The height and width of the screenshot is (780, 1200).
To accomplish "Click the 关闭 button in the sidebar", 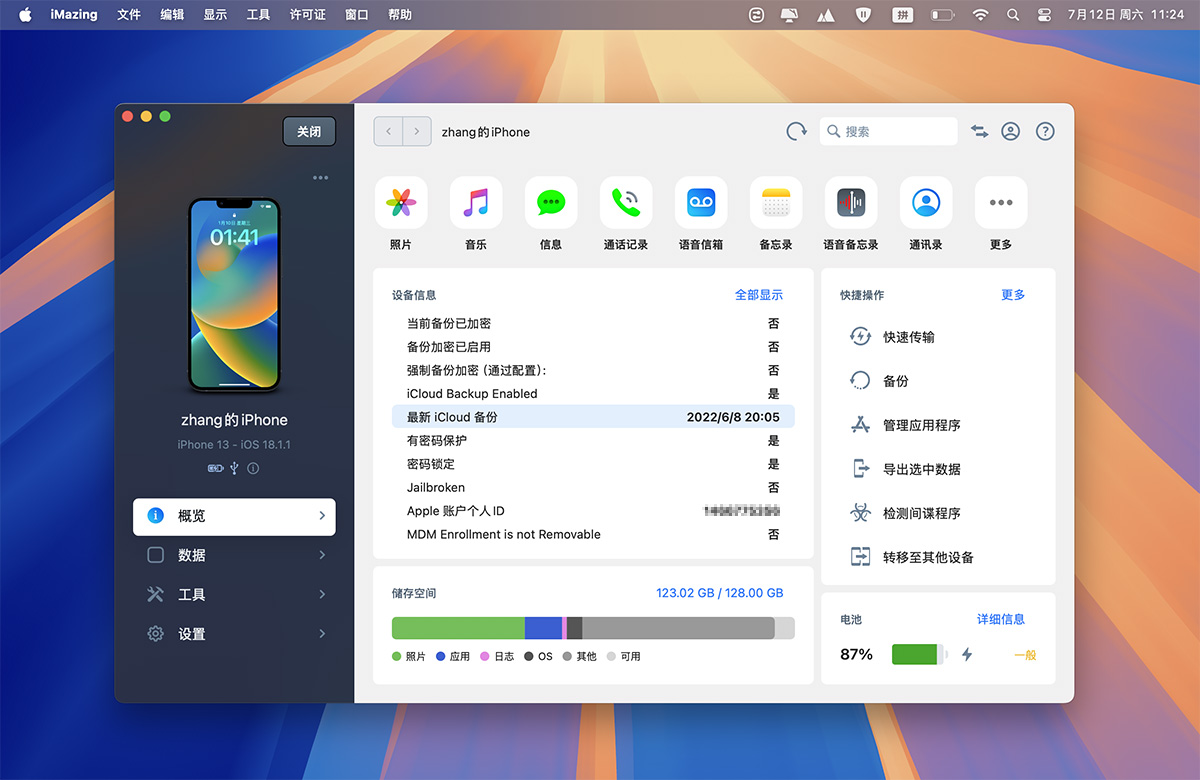I will [x=309, y=131].
